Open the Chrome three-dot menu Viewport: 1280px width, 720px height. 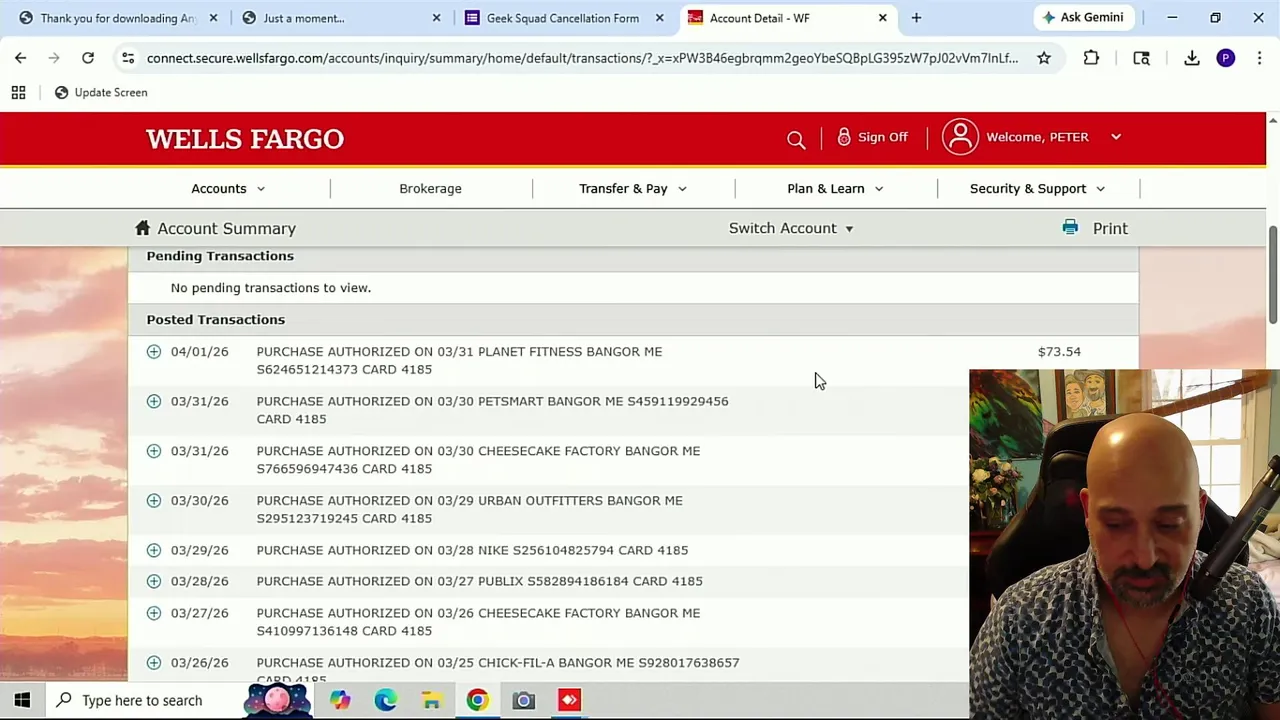pos(1259,58)
